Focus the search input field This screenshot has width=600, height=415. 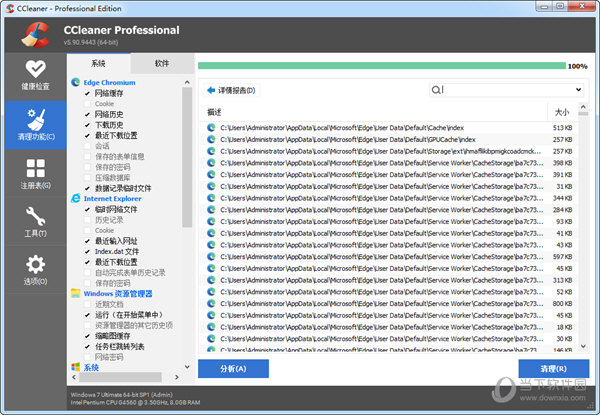pos(507,90)
